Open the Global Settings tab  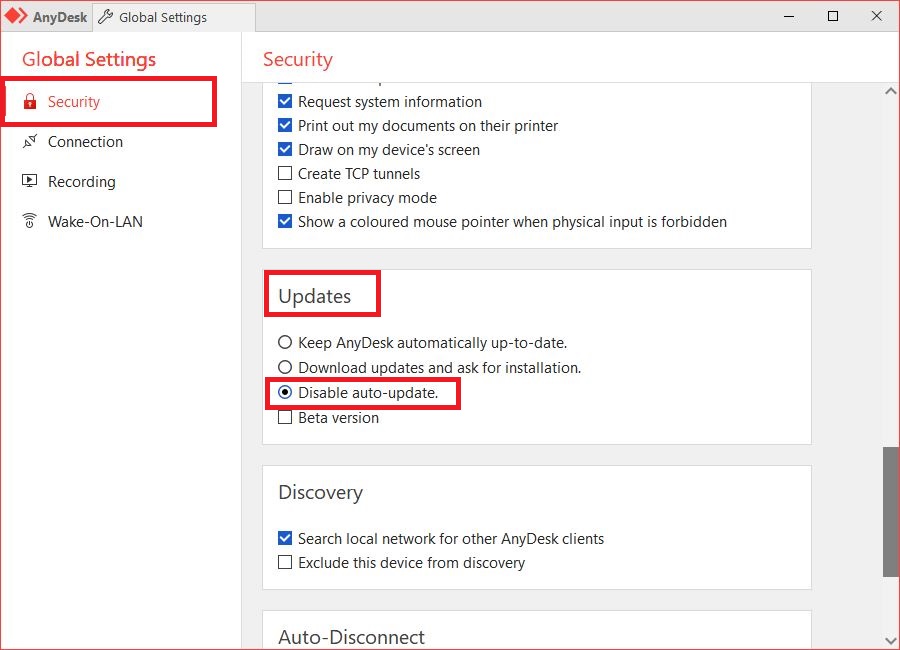[174, 17]
